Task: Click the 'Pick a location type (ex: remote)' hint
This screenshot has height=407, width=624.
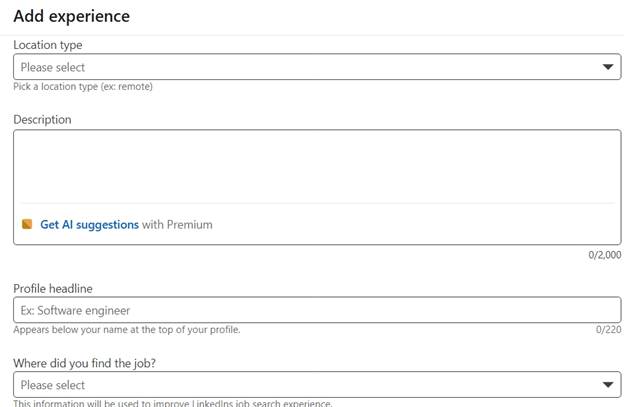Action: point(83,86)
